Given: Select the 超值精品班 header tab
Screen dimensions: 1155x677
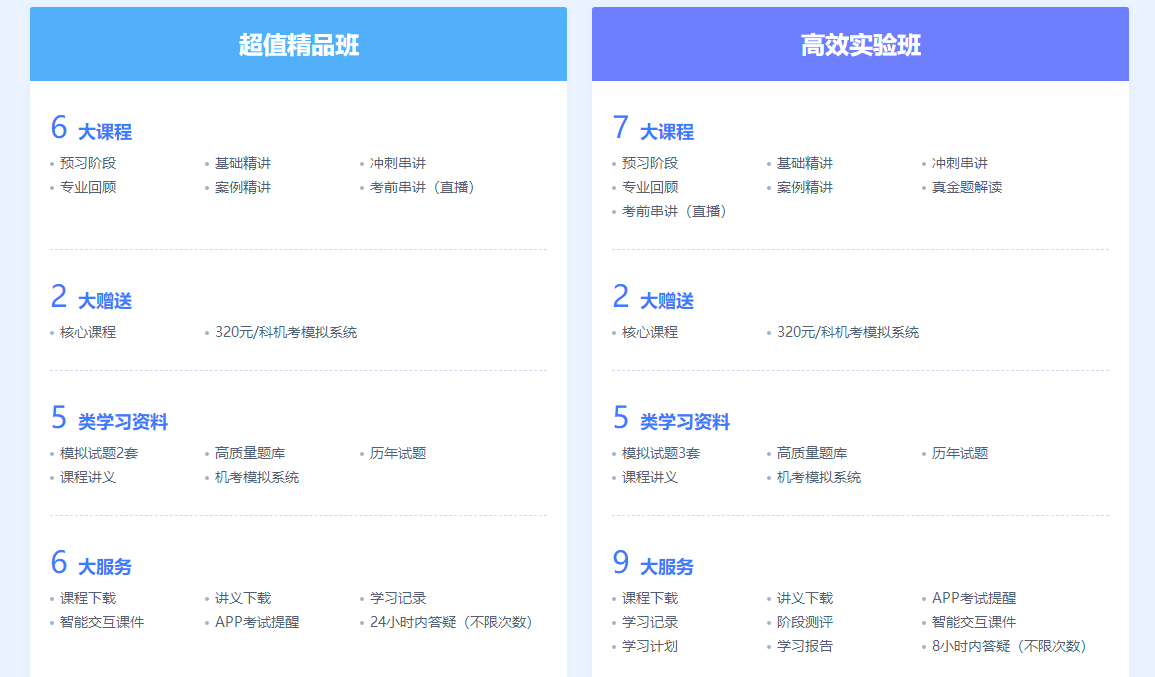Looking at the screenshot, I should pos(297,42).
